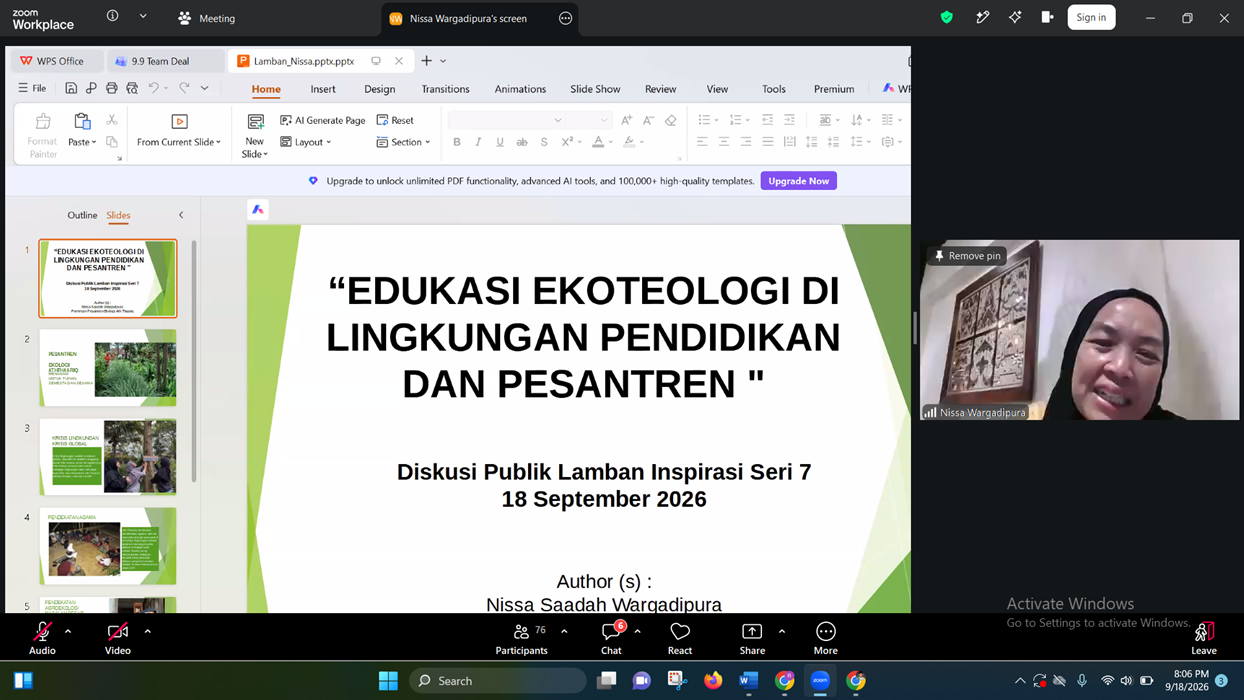The image size is (1244, 700).
Task: Open the Slide Show ribbon tab
Action: (595, 89)
